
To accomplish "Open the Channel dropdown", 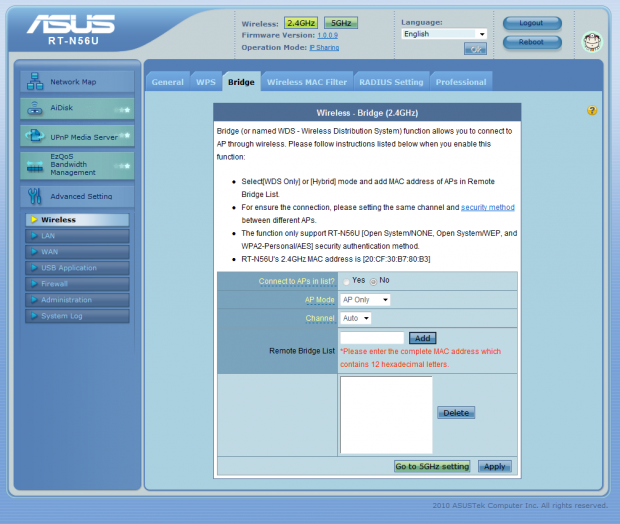I will [x=355, y=318].
